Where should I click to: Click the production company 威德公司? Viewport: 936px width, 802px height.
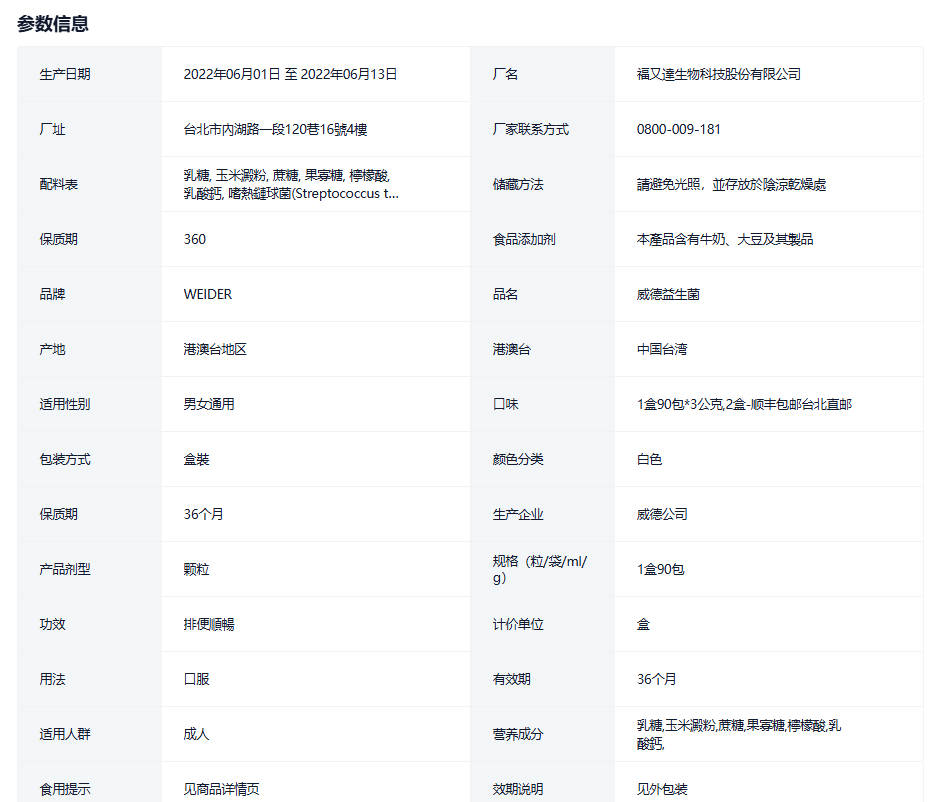662,514
